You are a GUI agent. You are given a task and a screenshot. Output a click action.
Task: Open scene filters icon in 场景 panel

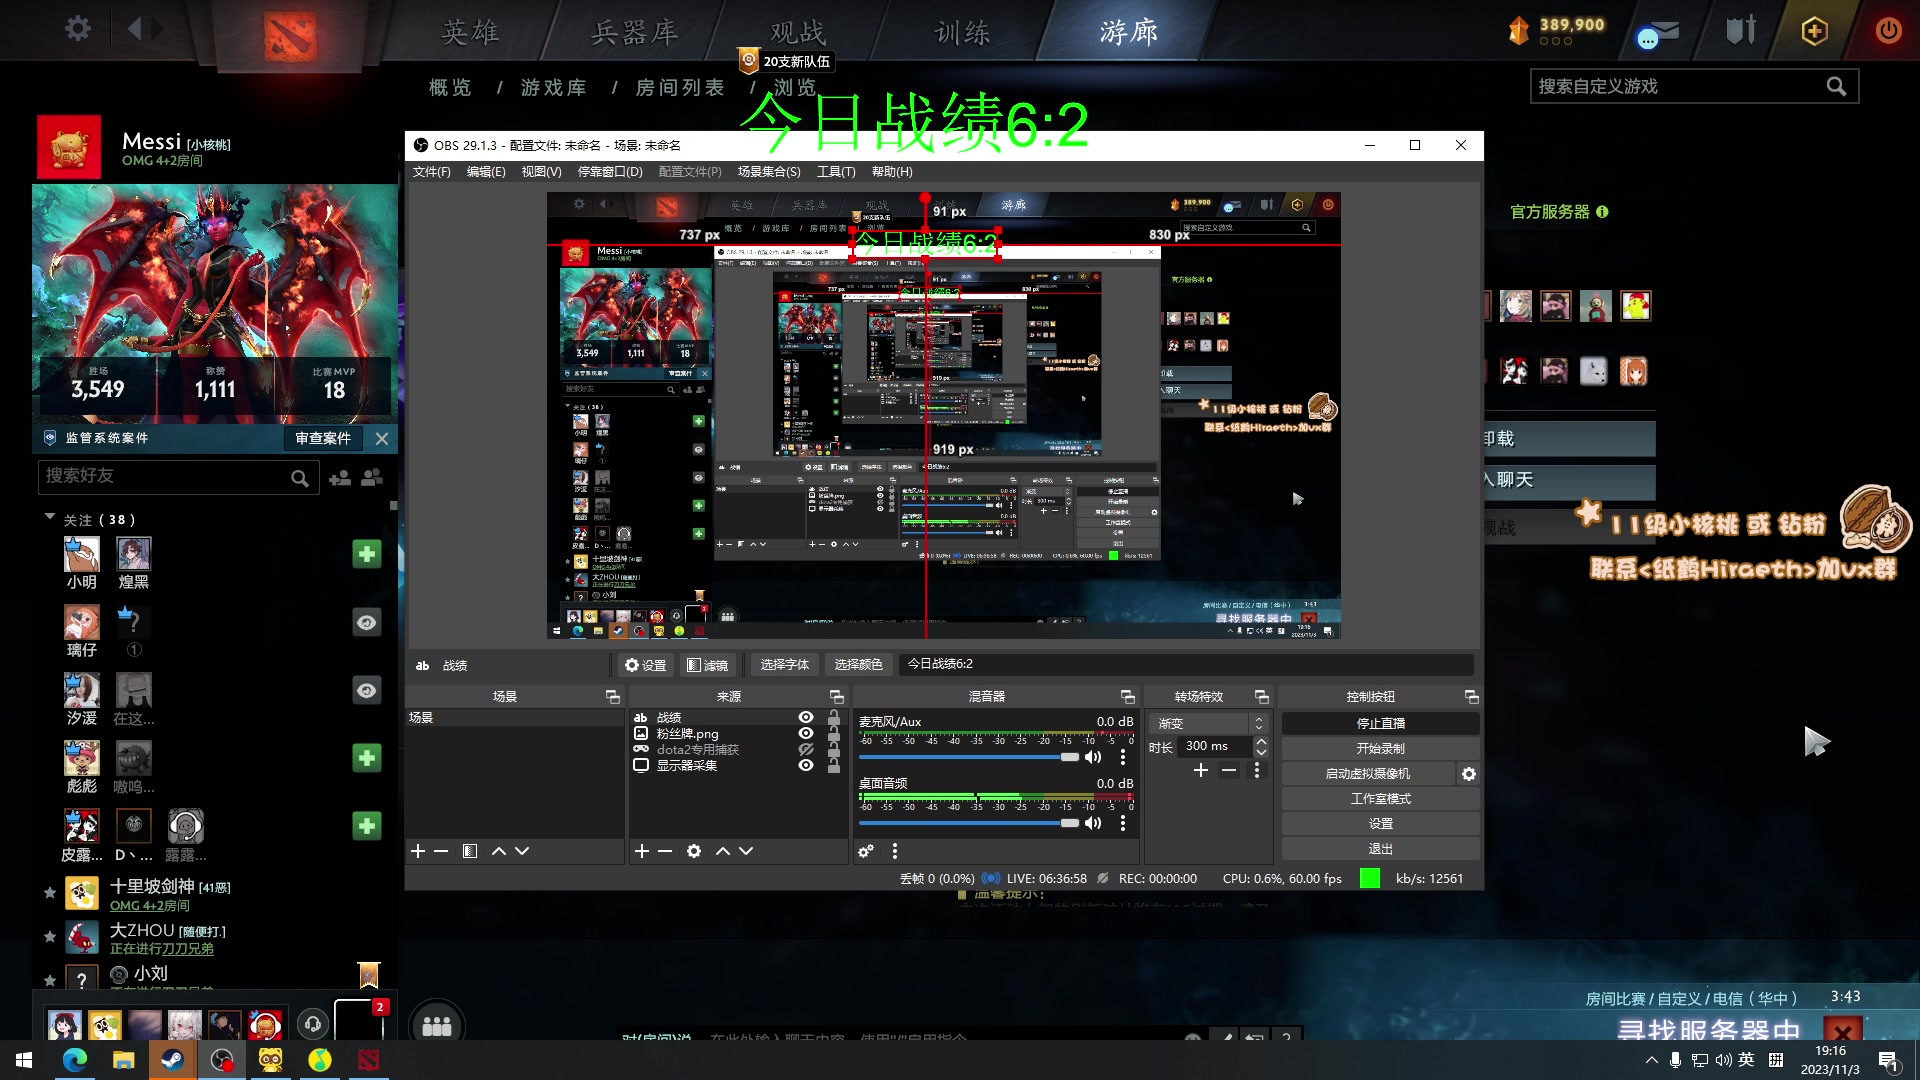point(470,851)
